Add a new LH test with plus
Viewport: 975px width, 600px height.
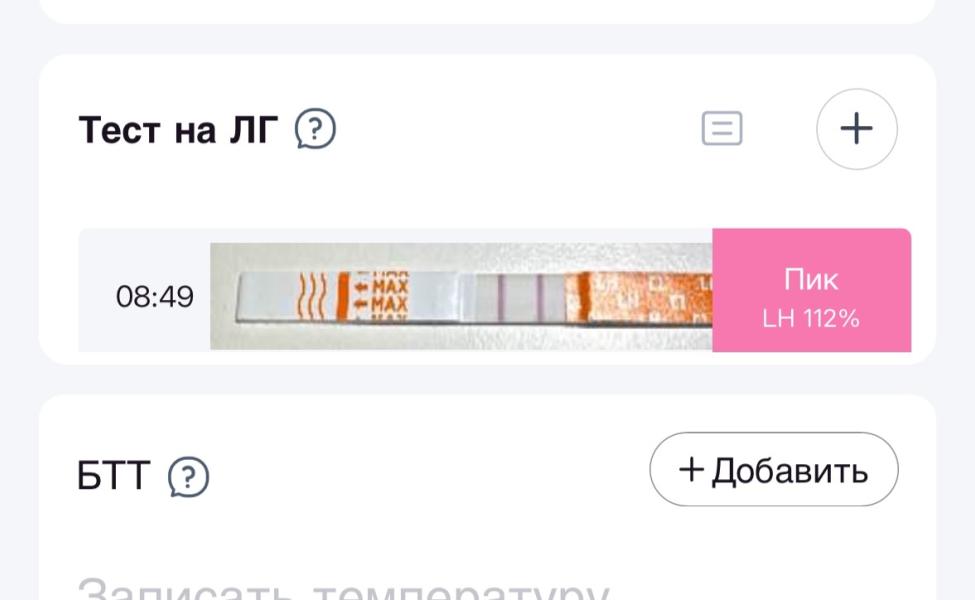click(857, 129)
